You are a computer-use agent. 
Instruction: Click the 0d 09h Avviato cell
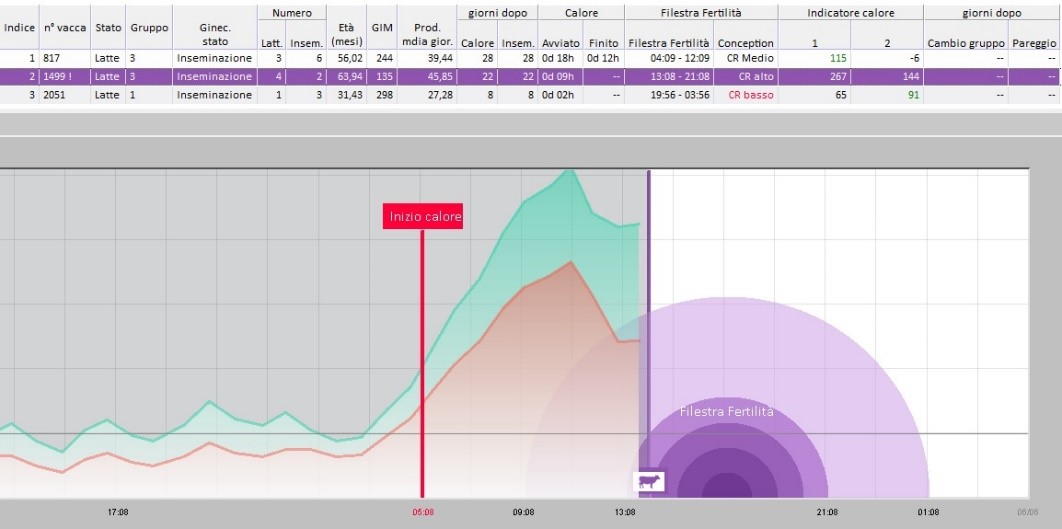pos(558,77)
